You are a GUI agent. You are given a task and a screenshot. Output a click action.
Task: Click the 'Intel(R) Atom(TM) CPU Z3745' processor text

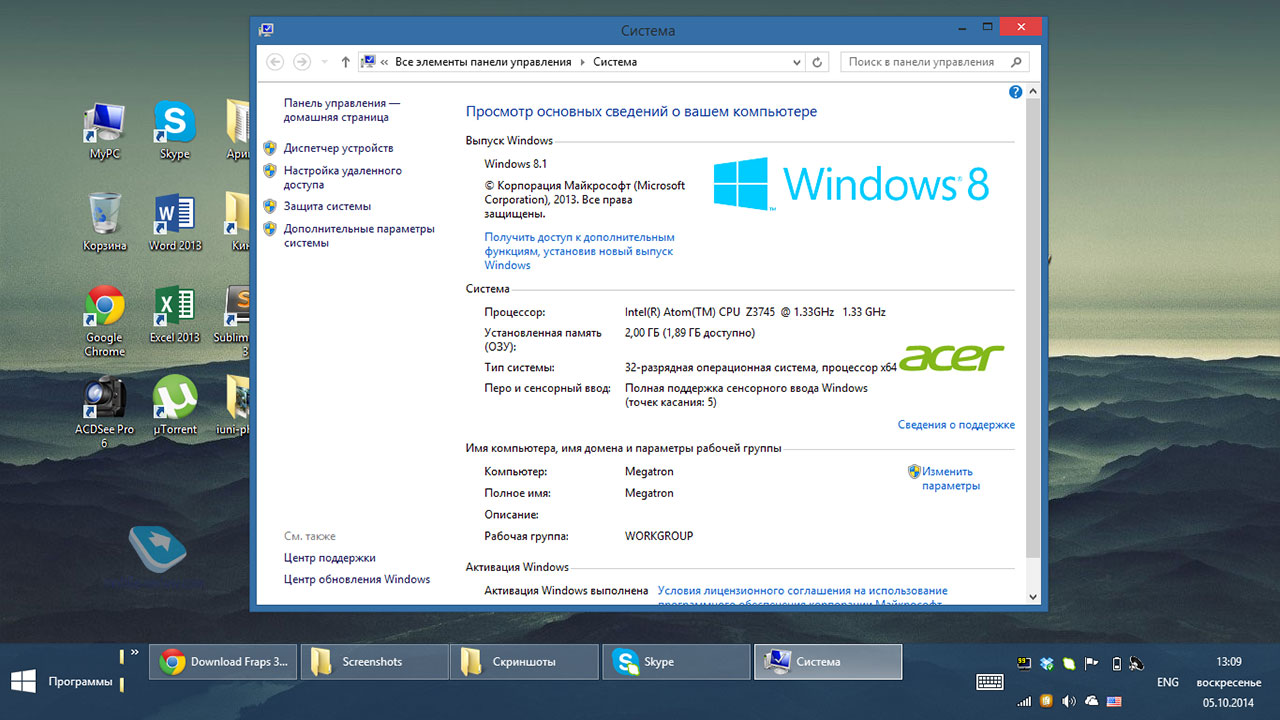coord(755,312)
